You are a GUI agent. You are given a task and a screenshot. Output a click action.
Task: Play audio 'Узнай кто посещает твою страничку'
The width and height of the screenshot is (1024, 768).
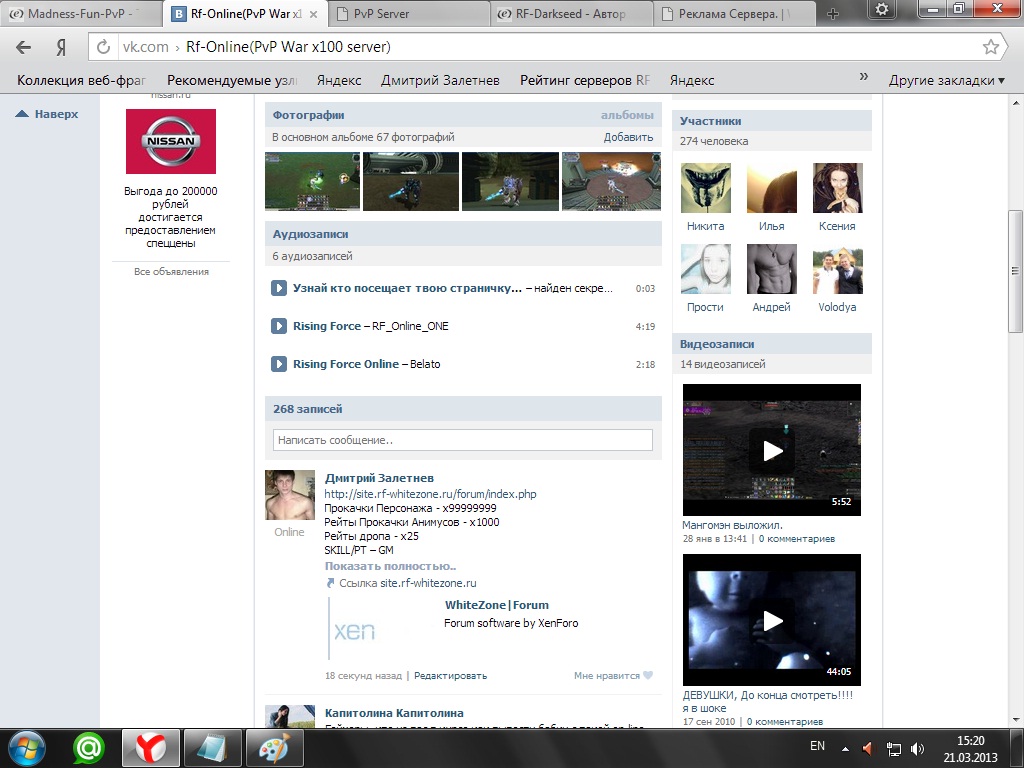279,288
